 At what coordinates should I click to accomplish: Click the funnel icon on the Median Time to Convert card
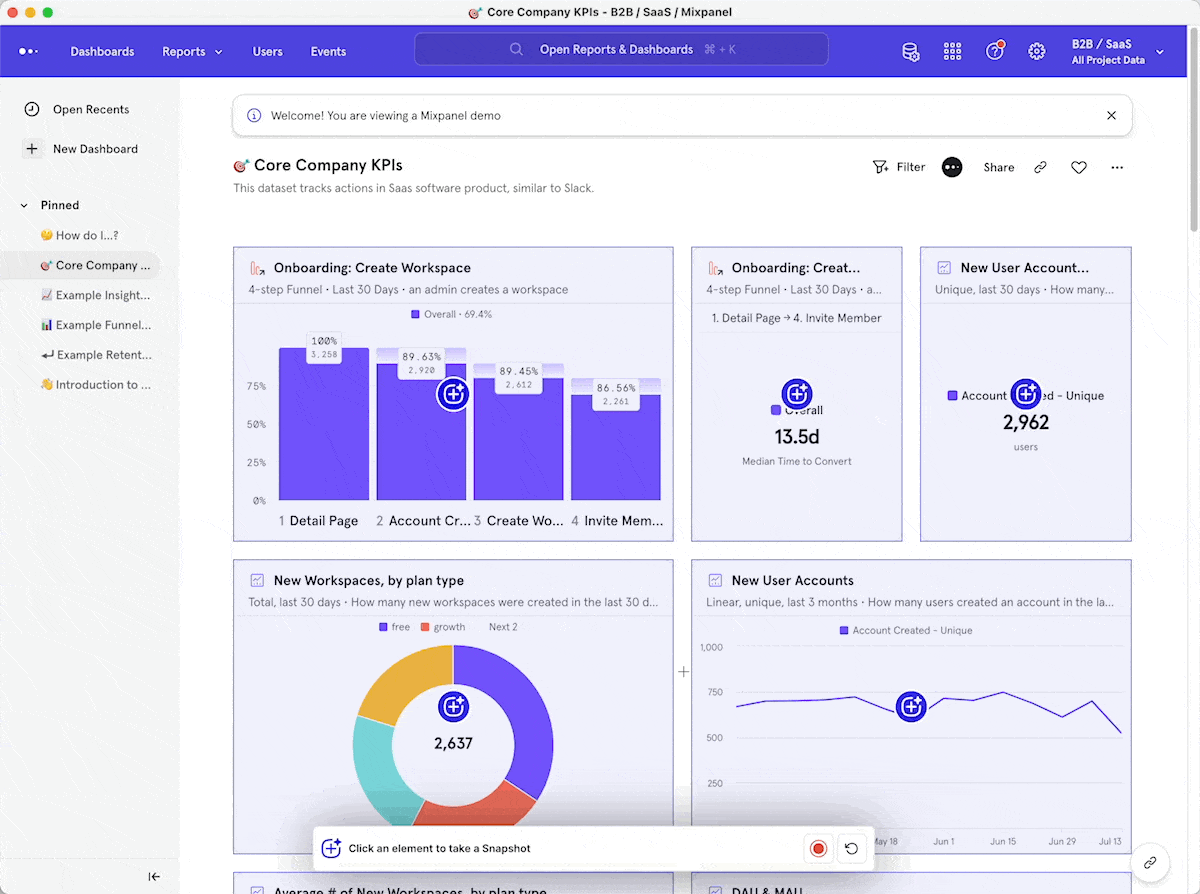tap(715, 268)
